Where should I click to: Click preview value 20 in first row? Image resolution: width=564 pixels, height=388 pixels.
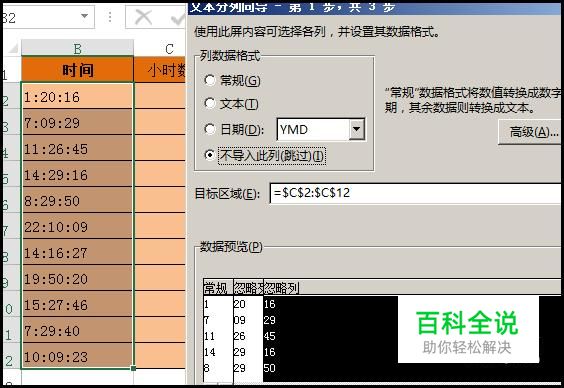click(239, 304)
